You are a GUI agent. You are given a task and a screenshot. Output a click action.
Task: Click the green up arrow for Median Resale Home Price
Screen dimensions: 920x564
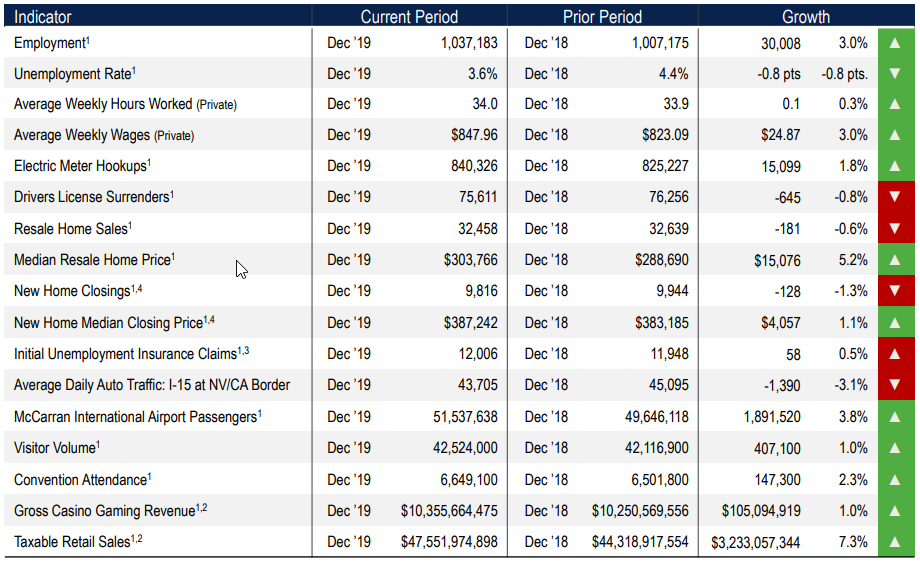click(x=895, y=260)
